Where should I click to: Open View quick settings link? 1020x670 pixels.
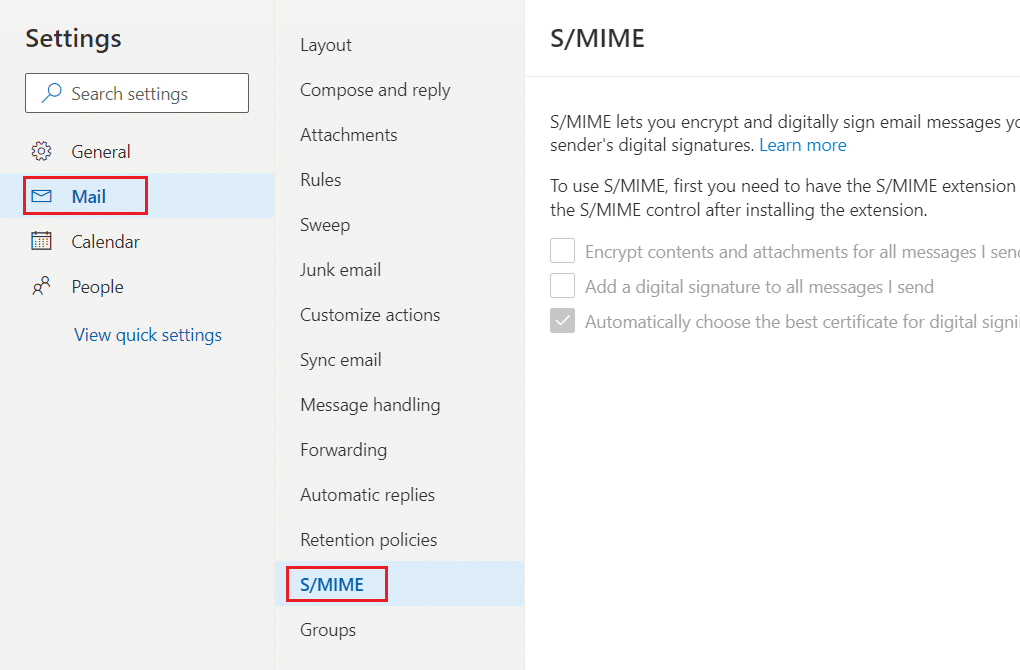tap(148, 335)
